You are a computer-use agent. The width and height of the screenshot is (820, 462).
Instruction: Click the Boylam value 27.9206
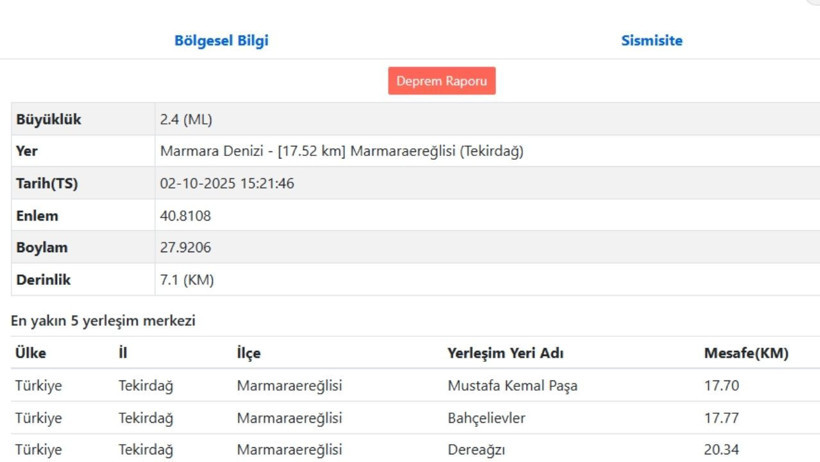click(186, 248)
